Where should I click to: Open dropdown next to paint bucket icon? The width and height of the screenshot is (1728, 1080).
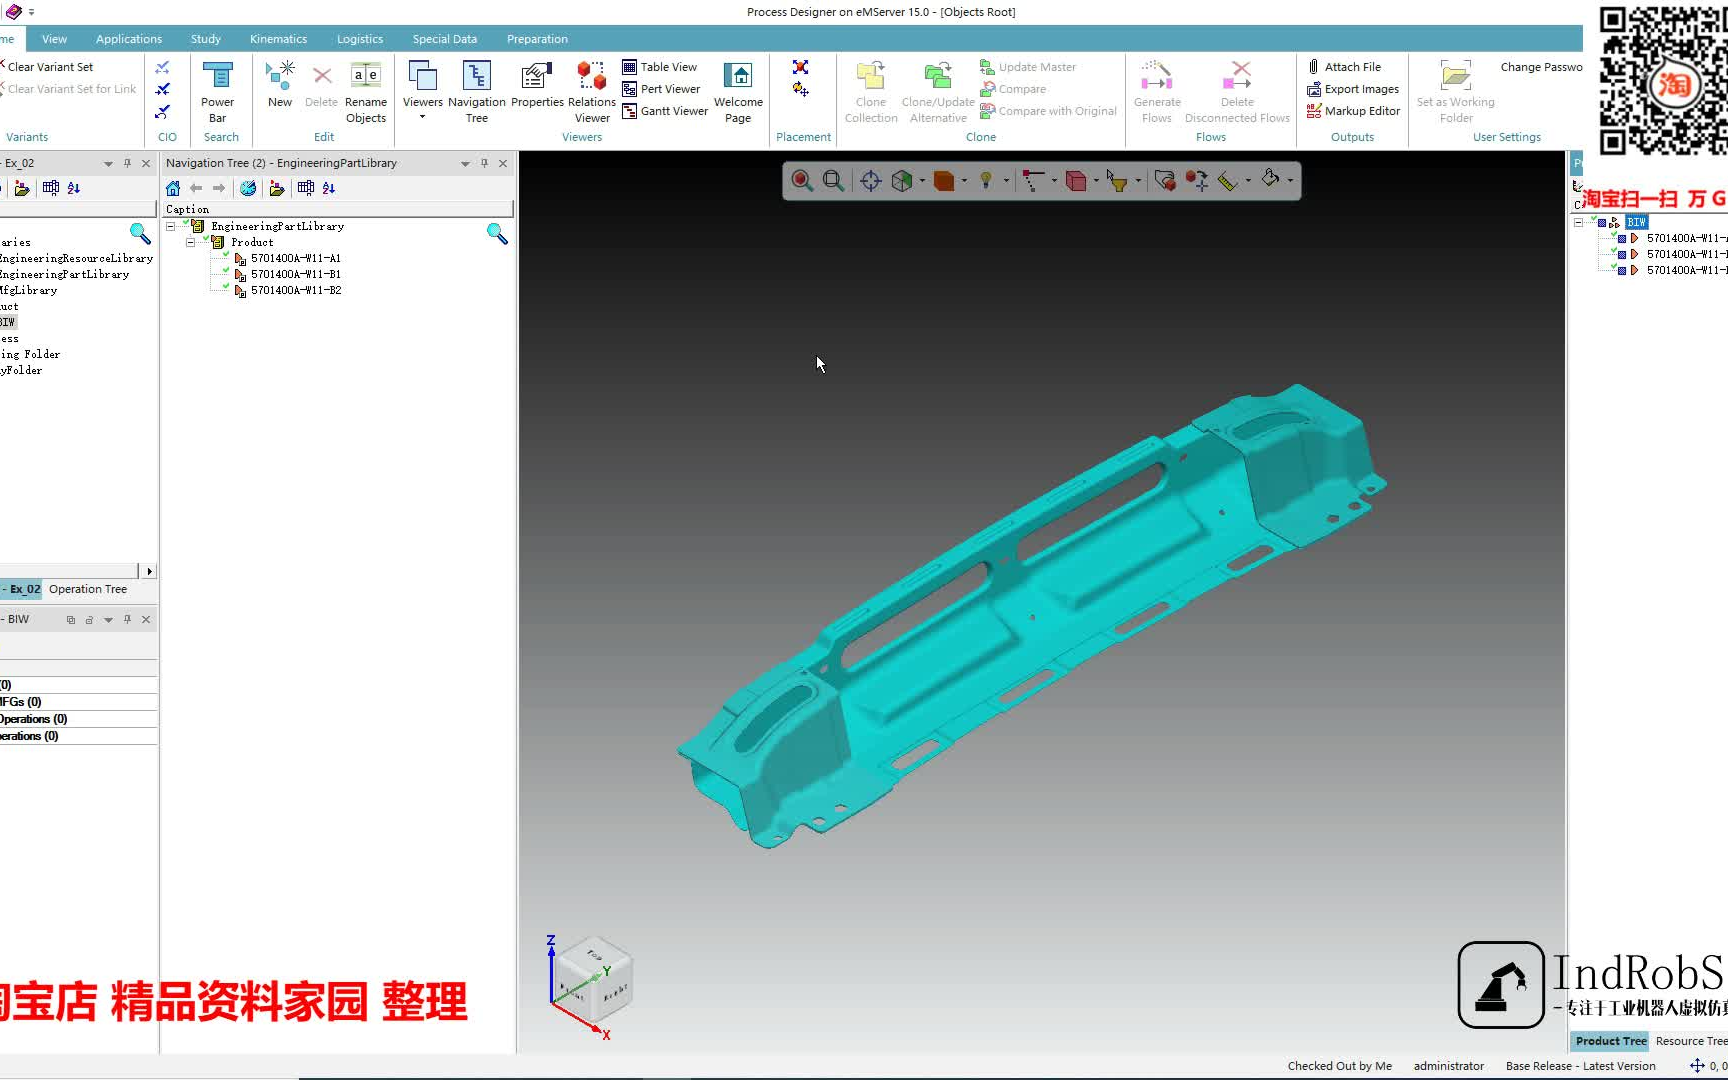point(1291,181)
